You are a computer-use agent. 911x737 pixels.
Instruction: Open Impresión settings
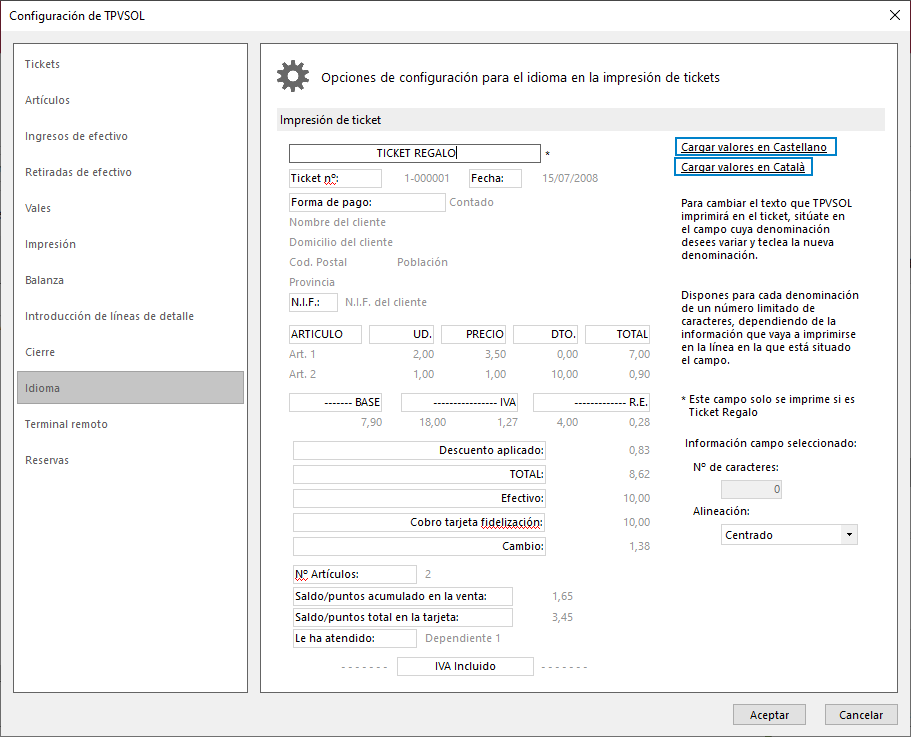click(130, 244)
